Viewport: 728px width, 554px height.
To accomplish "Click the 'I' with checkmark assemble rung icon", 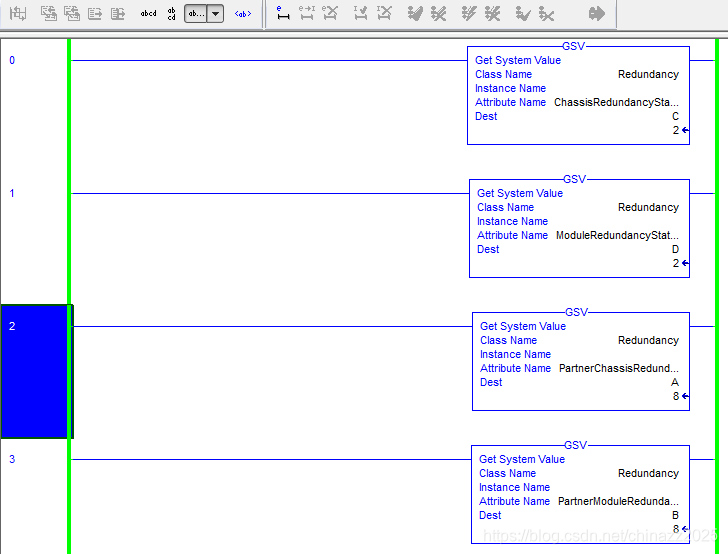I will pos(360,13).
